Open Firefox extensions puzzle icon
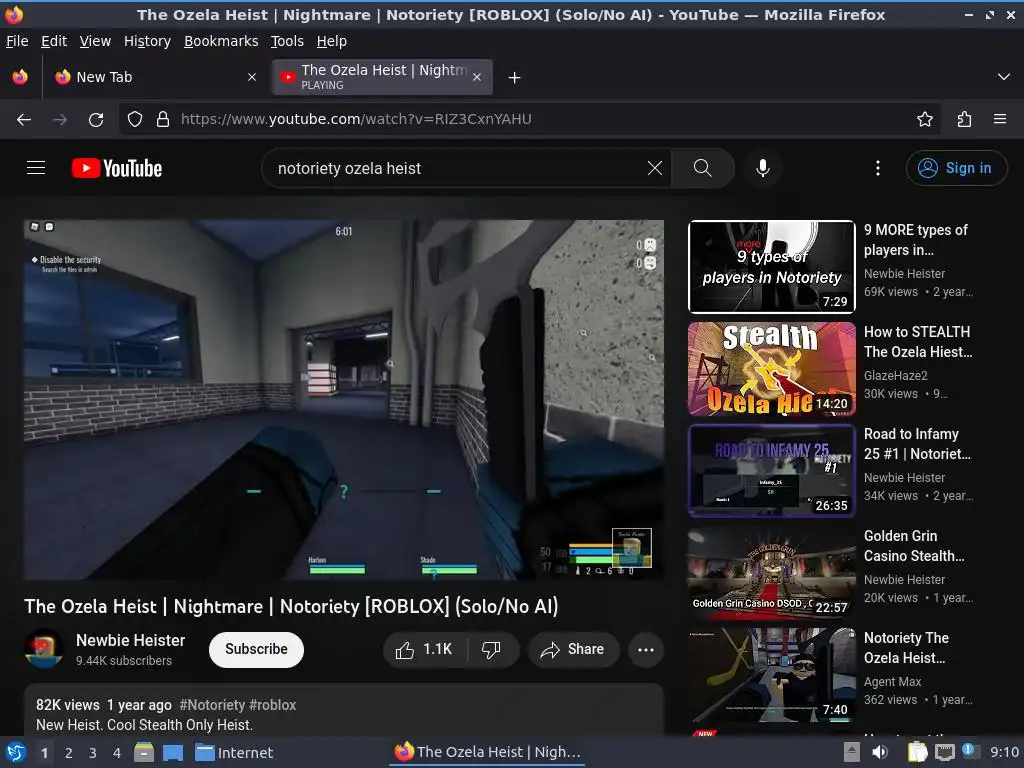 tap(965, 120)
